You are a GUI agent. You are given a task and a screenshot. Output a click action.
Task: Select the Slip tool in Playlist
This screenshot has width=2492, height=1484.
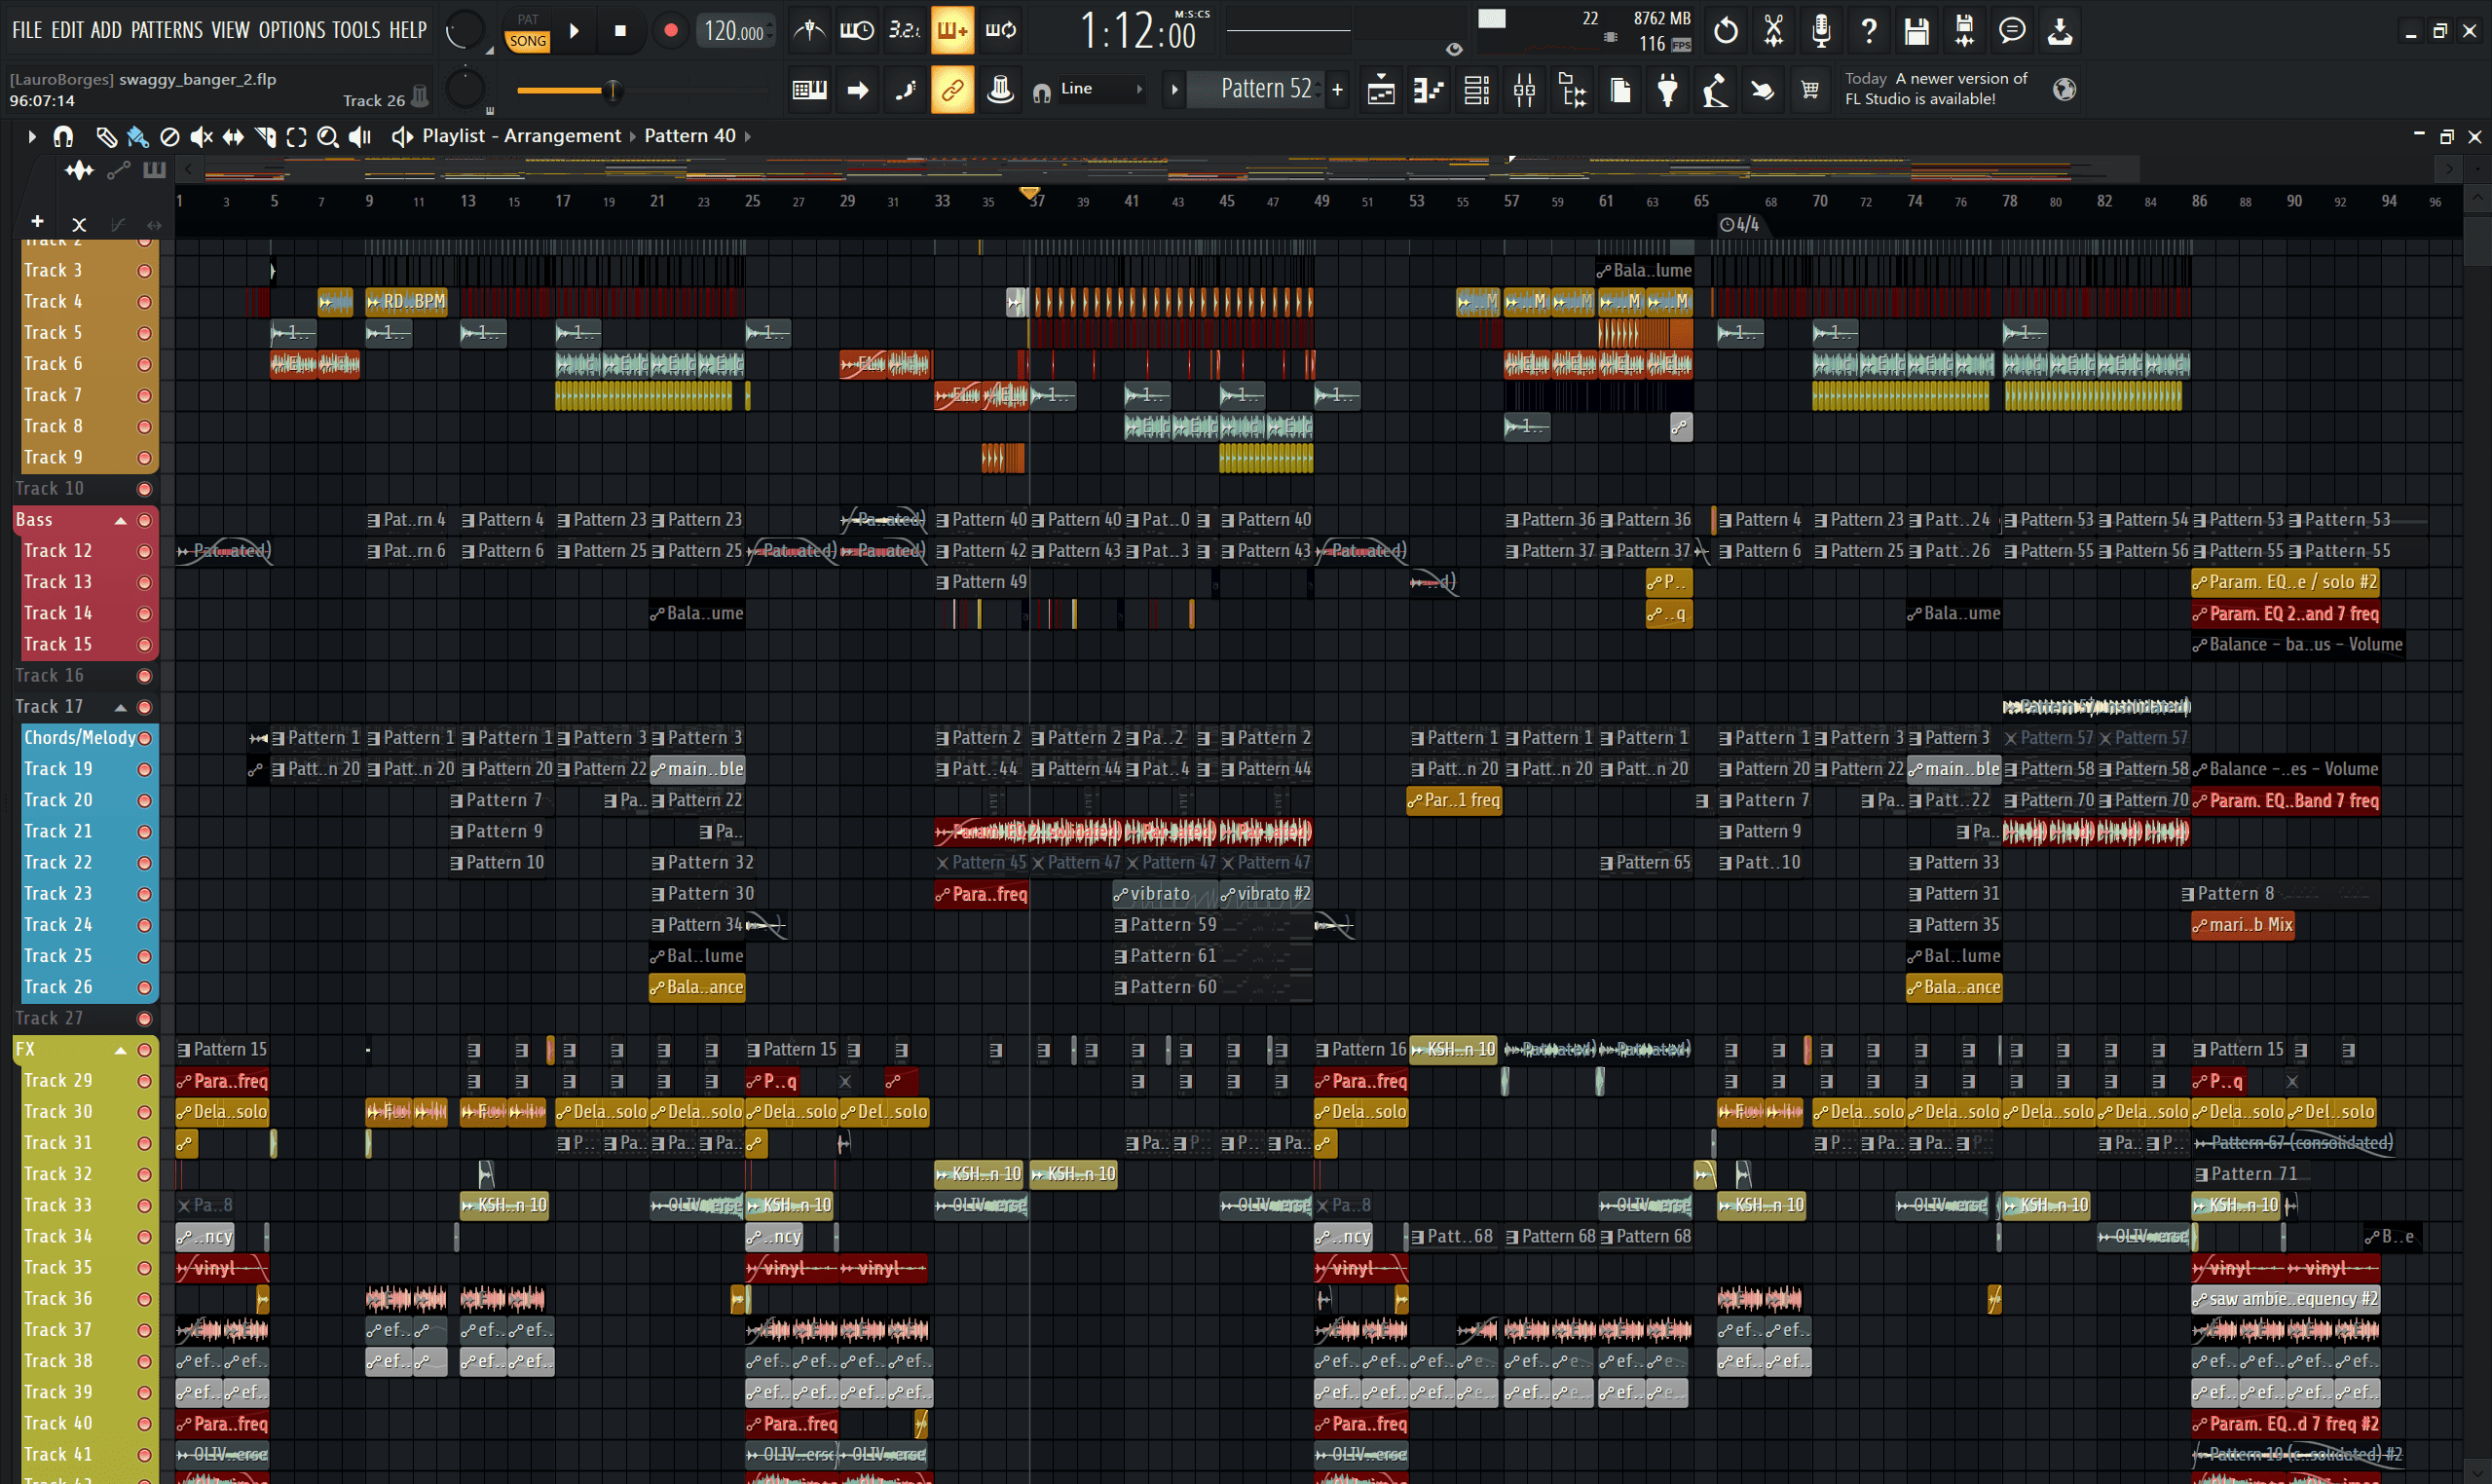tap(233, 137)
